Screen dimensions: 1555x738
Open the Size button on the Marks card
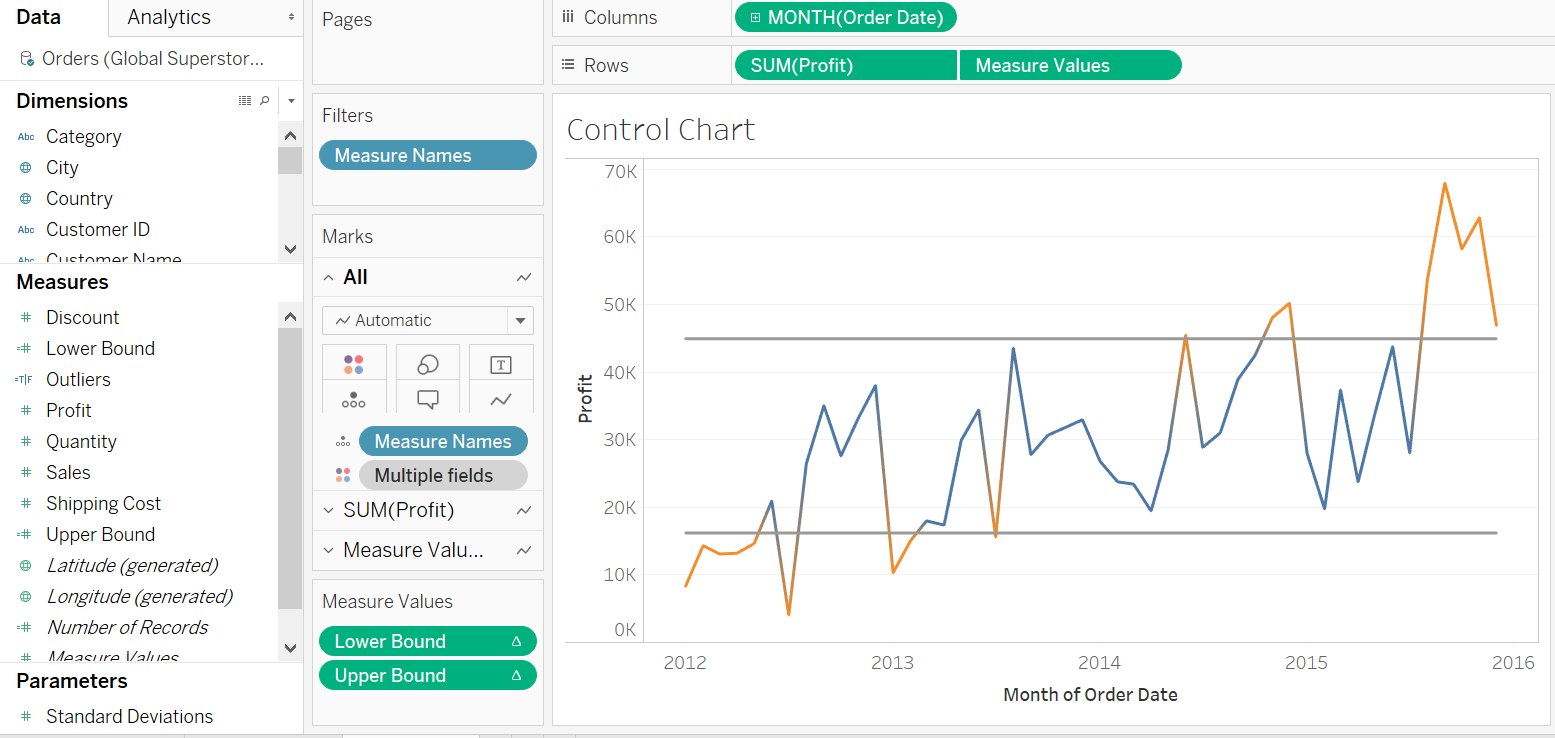point(428,364)
